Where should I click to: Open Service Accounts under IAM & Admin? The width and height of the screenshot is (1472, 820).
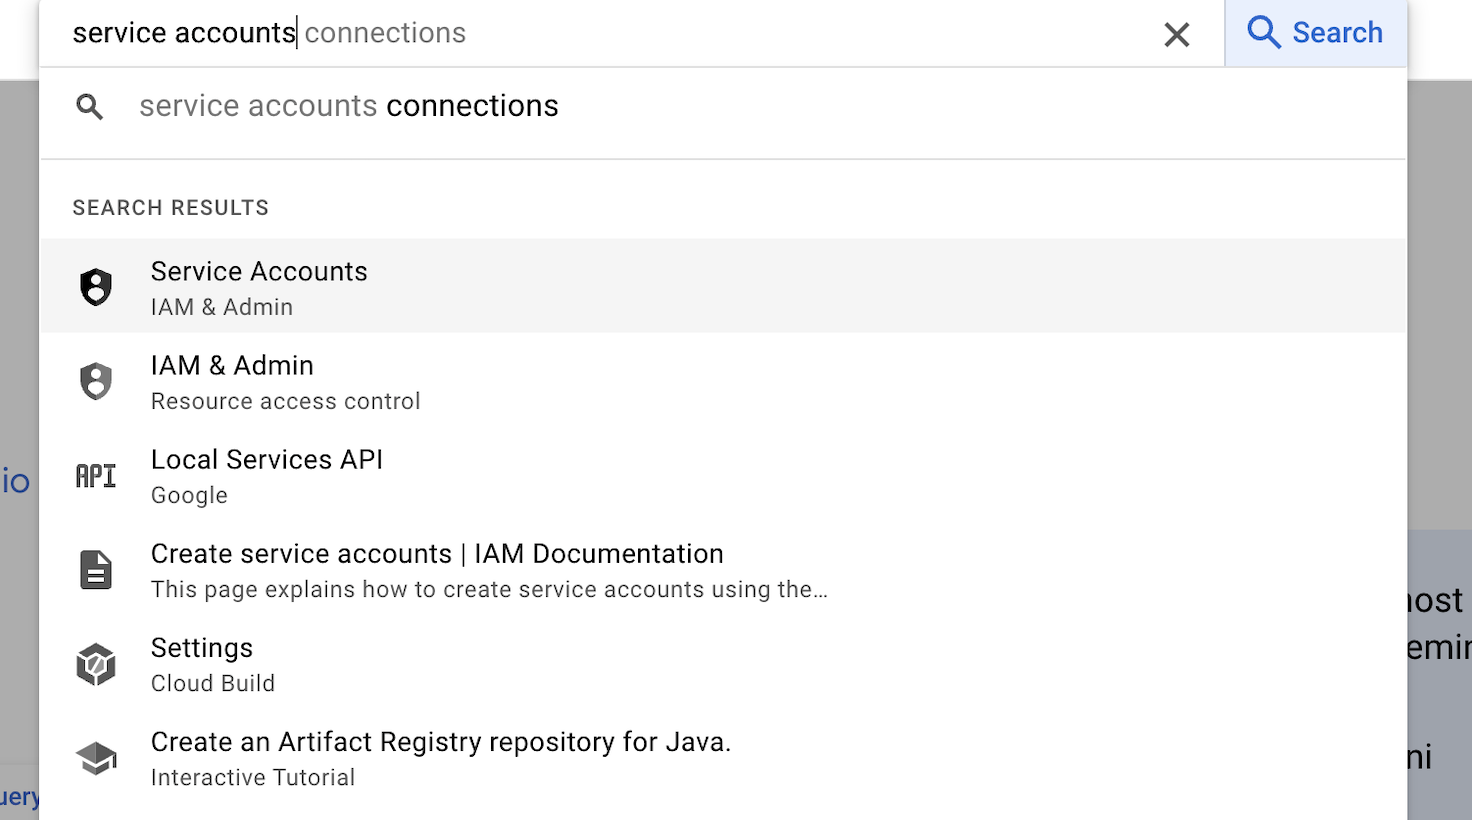[259, 271]
